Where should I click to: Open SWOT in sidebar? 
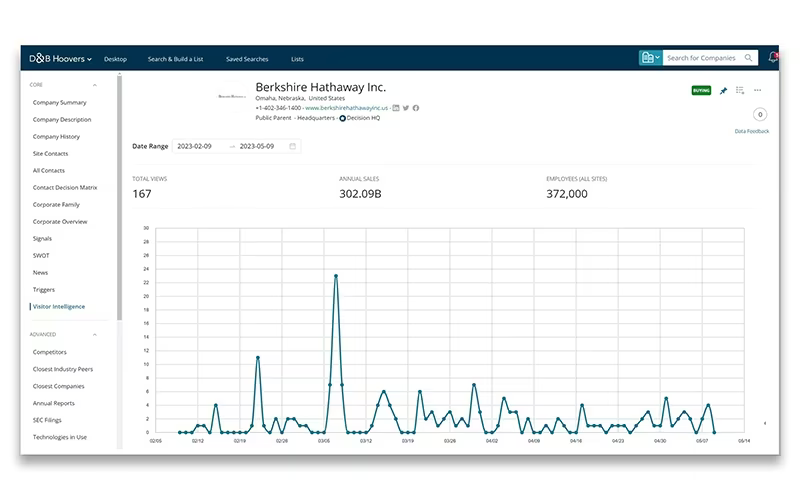click(x=41, y=256)
